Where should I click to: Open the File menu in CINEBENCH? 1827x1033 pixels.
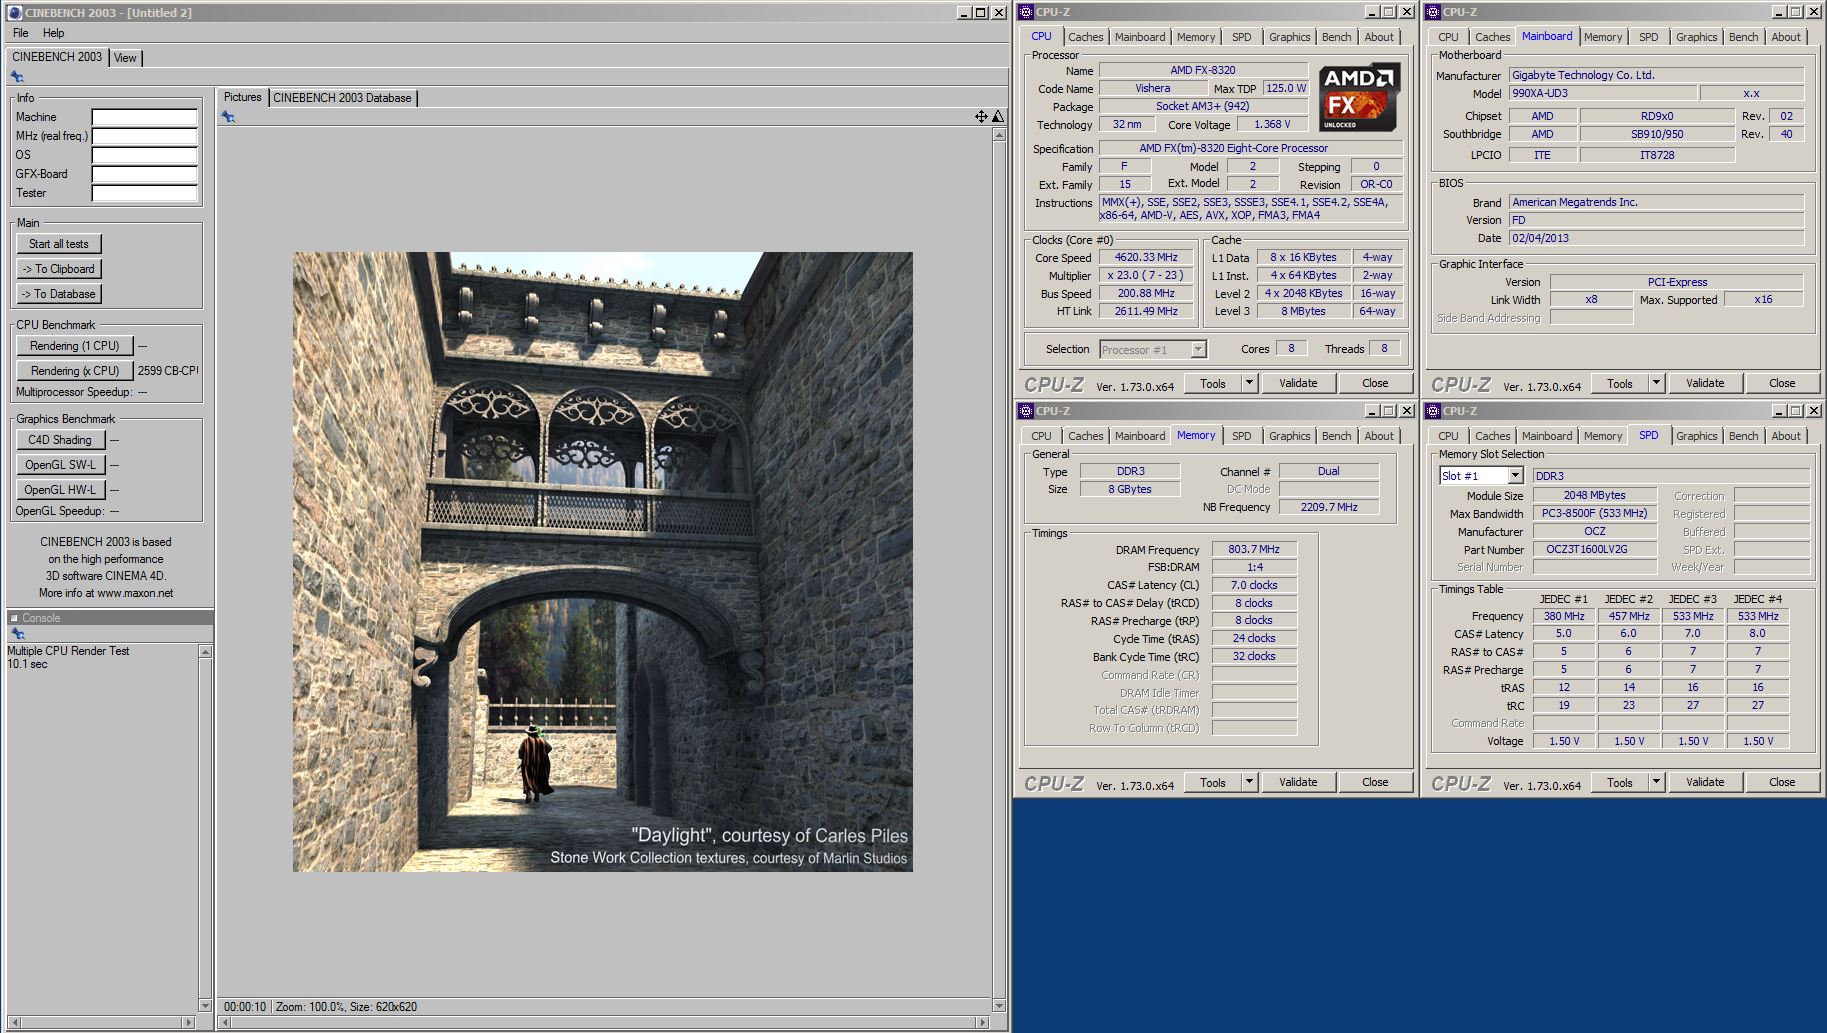click(20, 33)
